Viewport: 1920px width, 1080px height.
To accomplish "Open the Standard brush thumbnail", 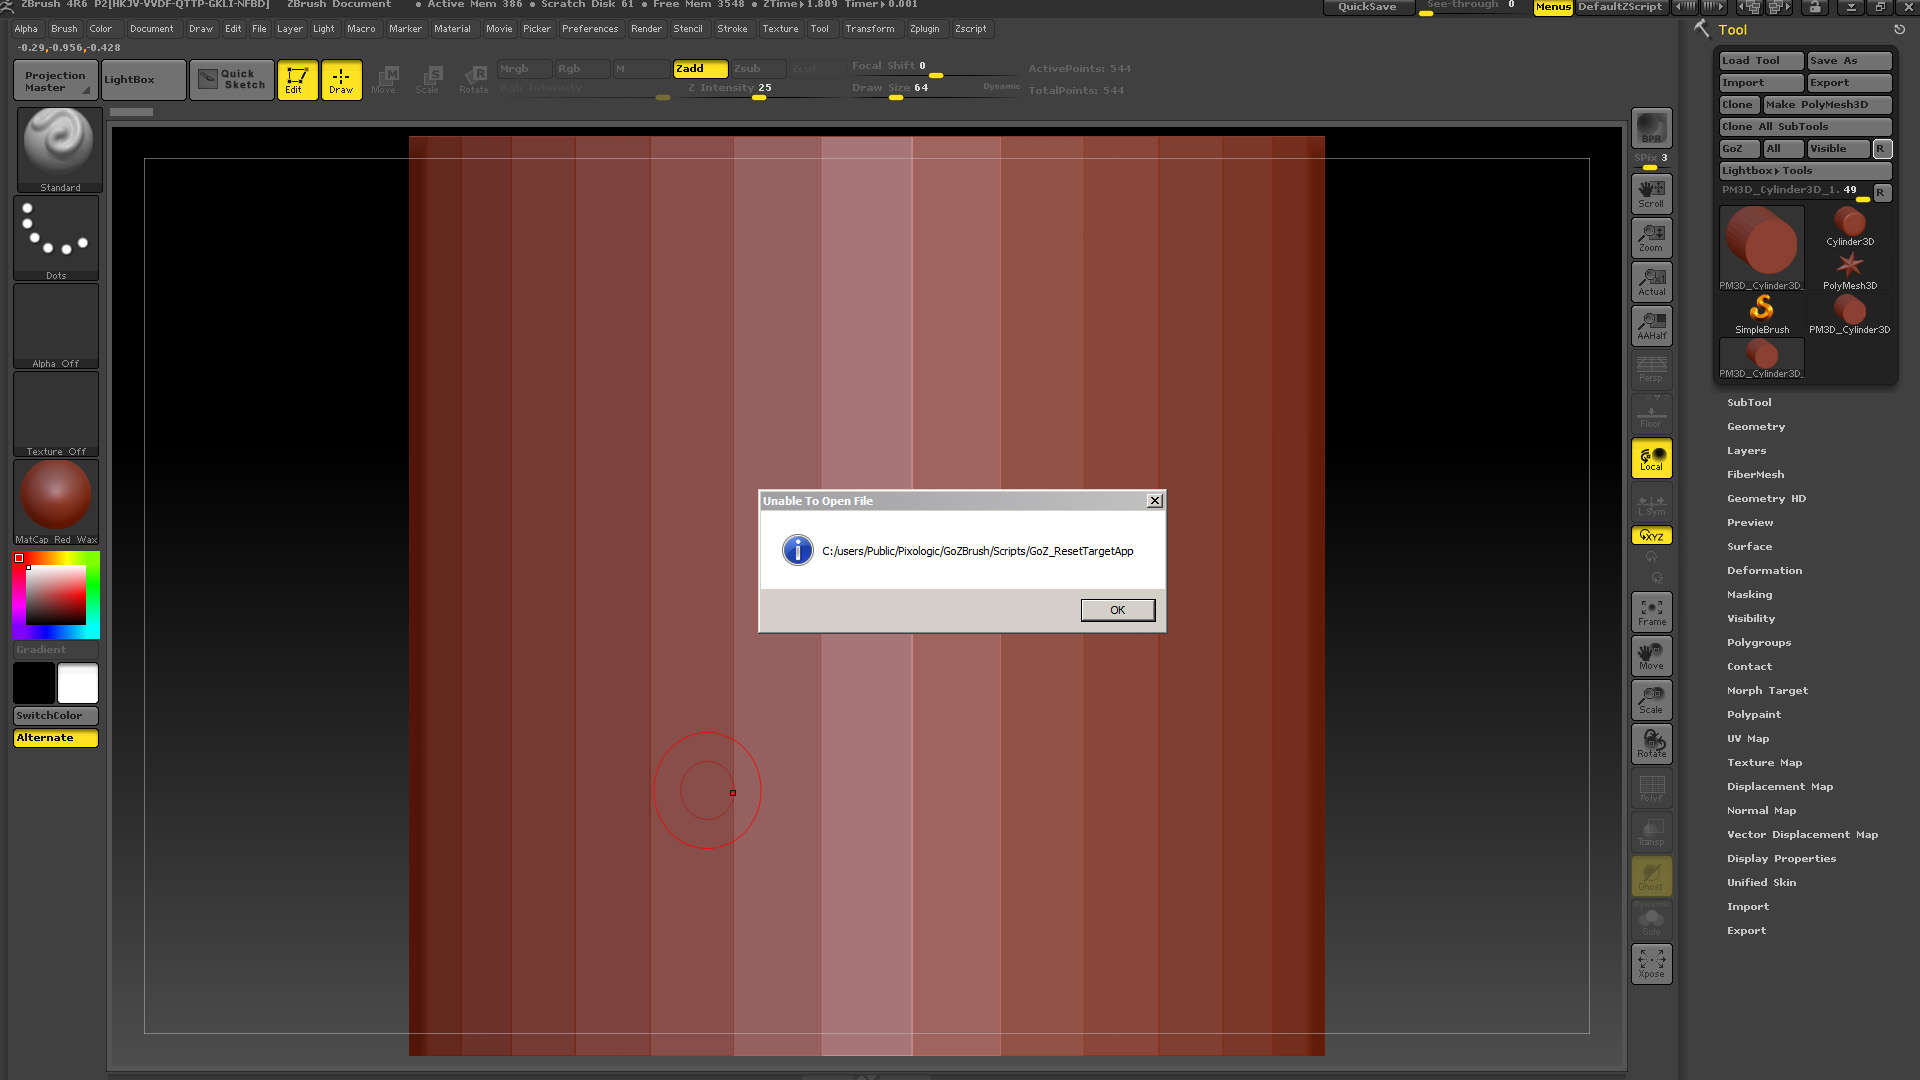I will coord(59,148).
